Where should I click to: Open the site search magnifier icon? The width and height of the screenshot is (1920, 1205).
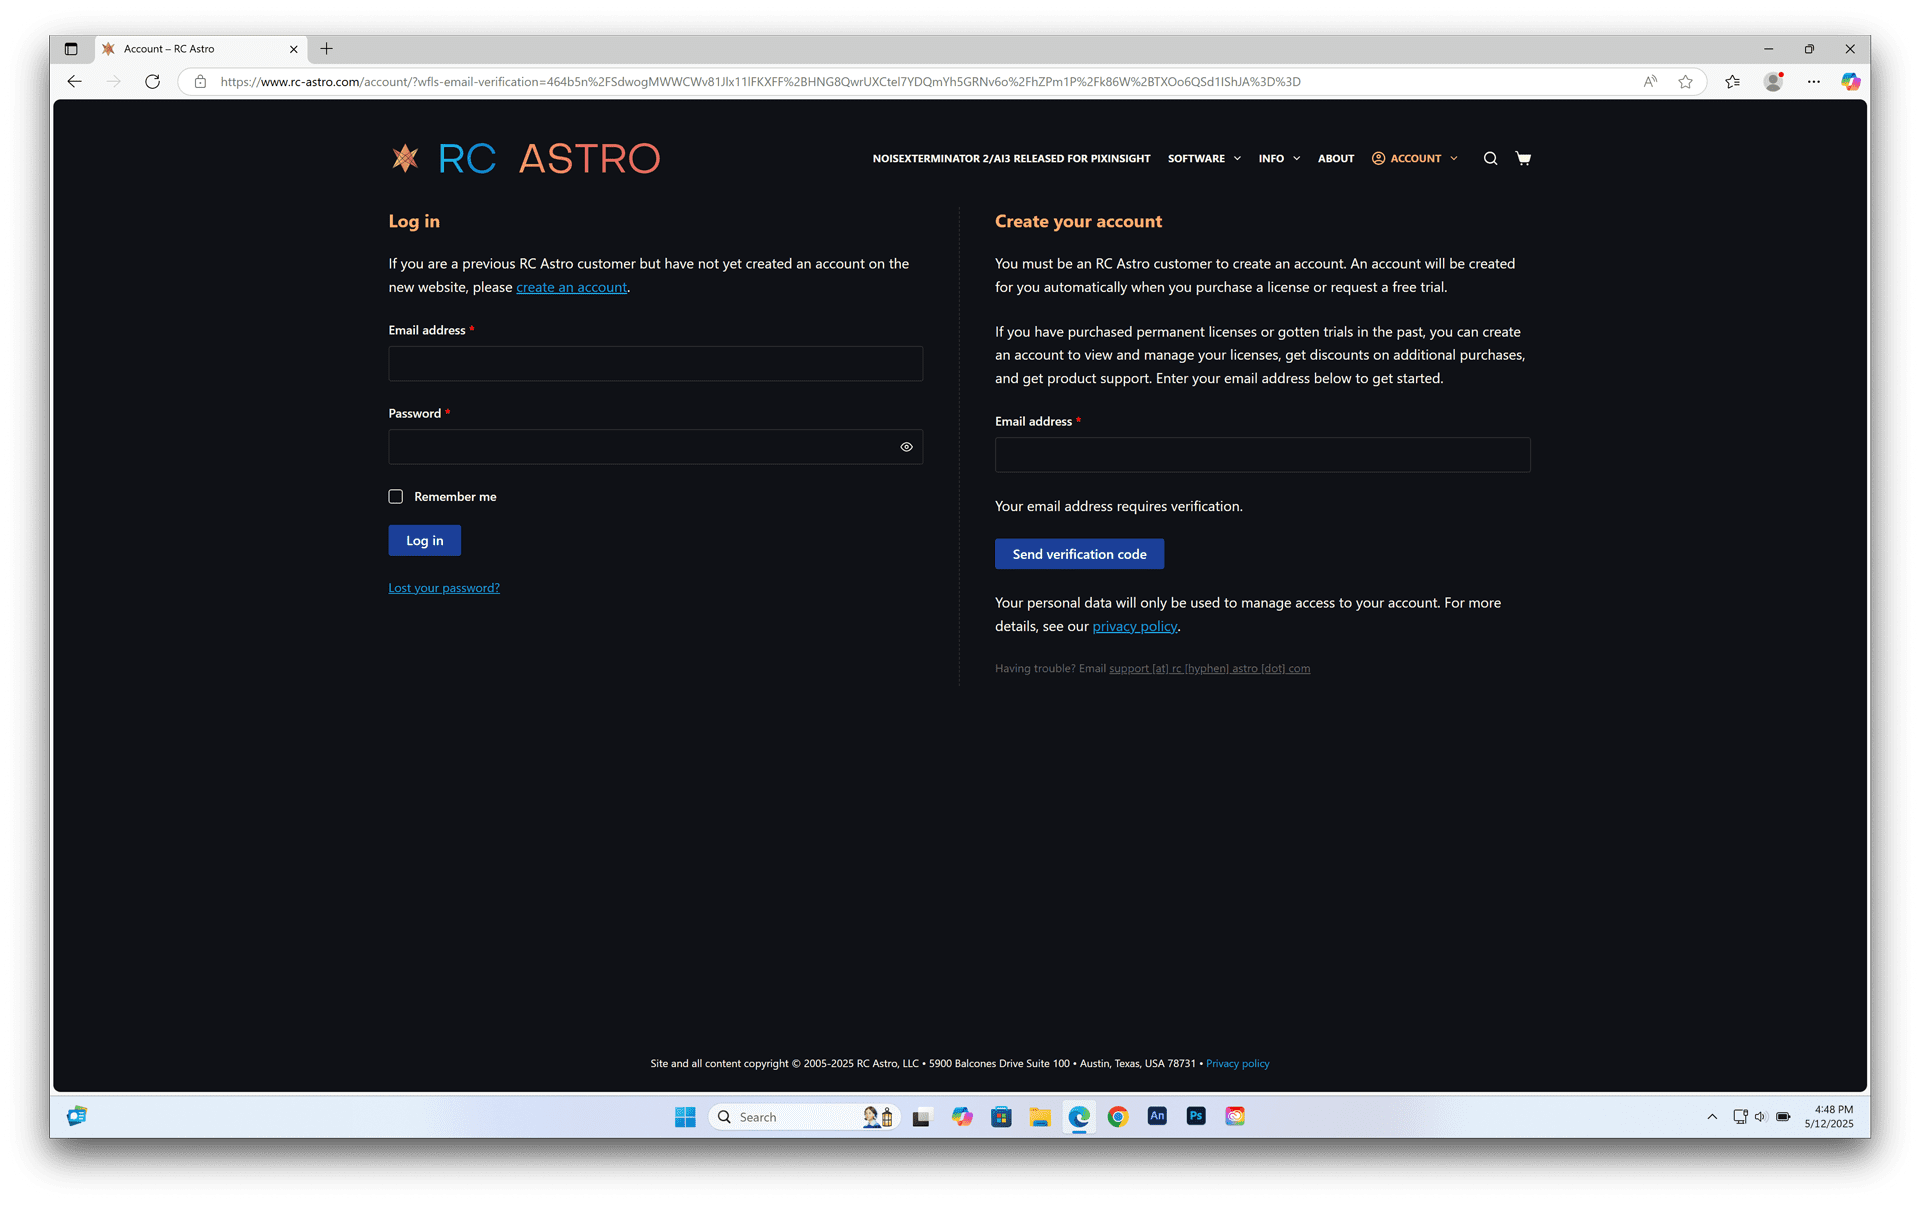1490,158
